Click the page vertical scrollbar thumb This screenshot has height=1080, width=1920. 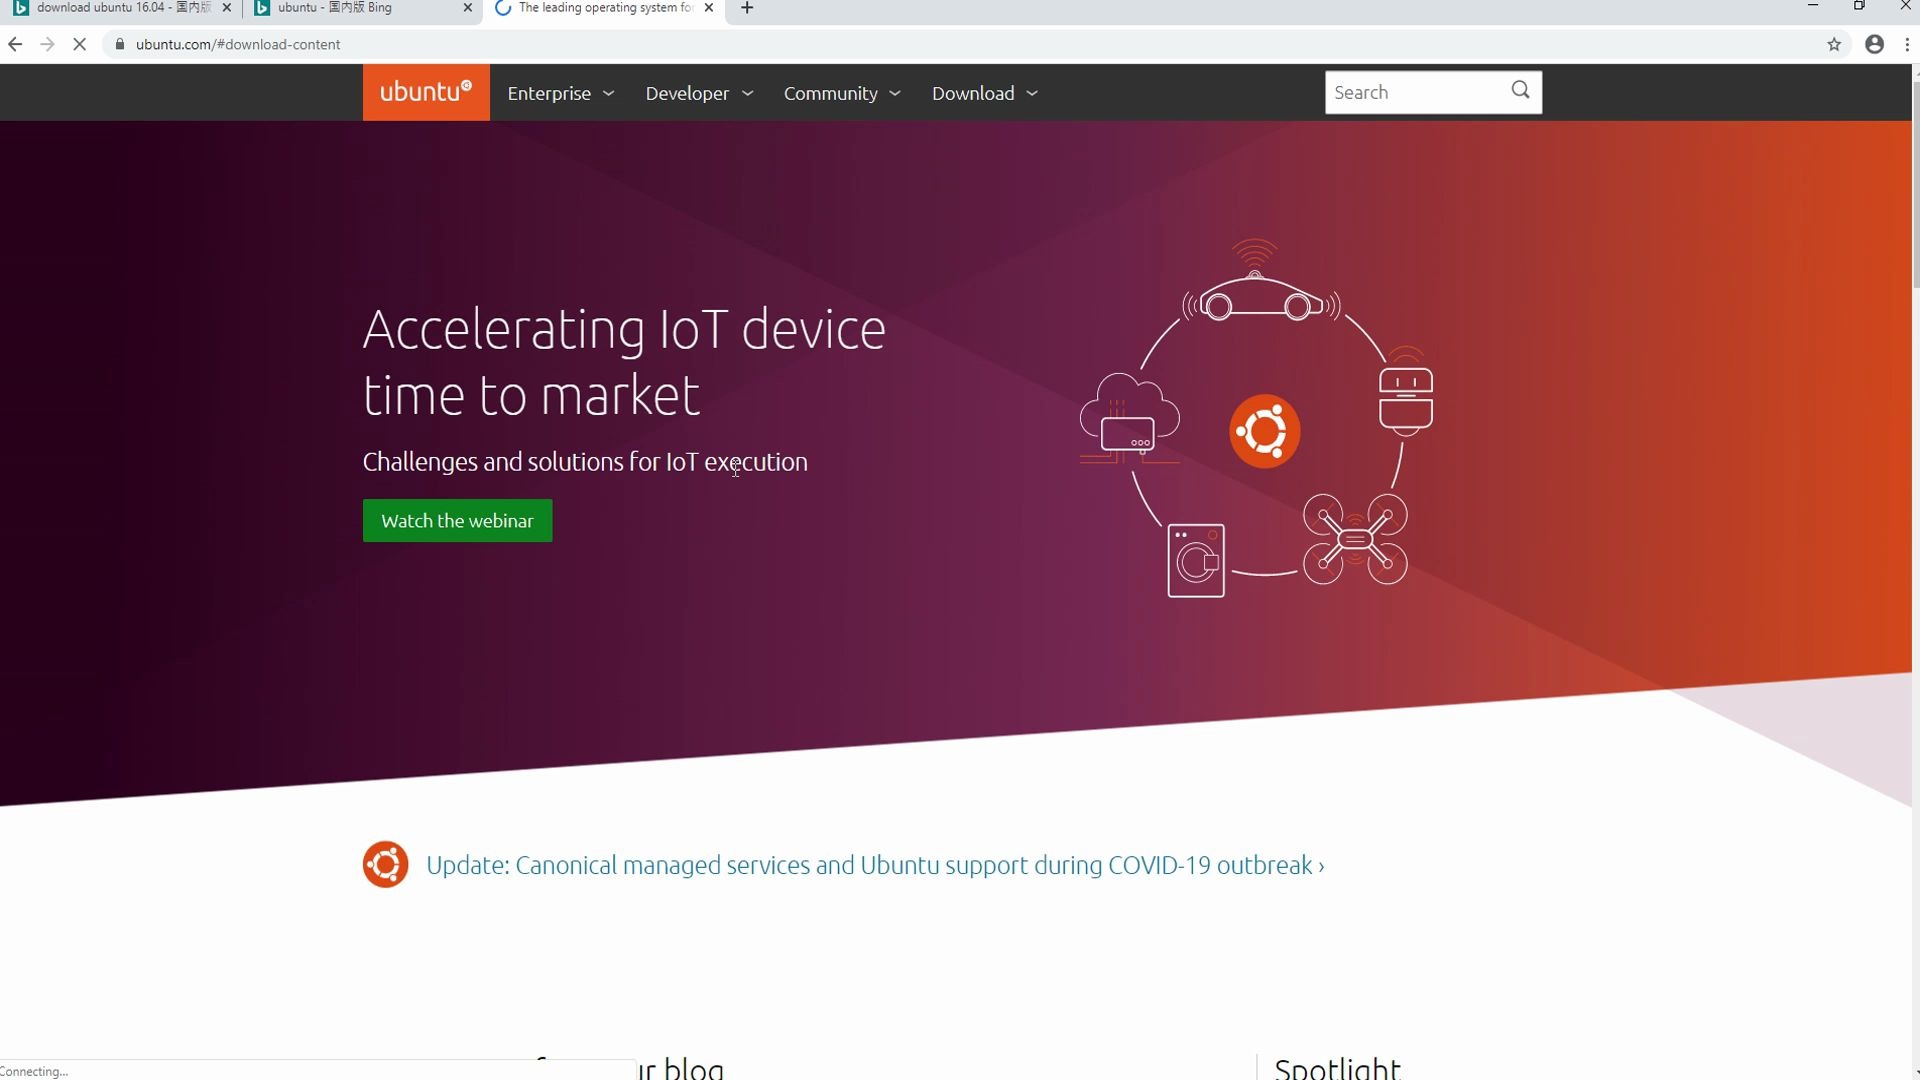(x=1915, y=185)
